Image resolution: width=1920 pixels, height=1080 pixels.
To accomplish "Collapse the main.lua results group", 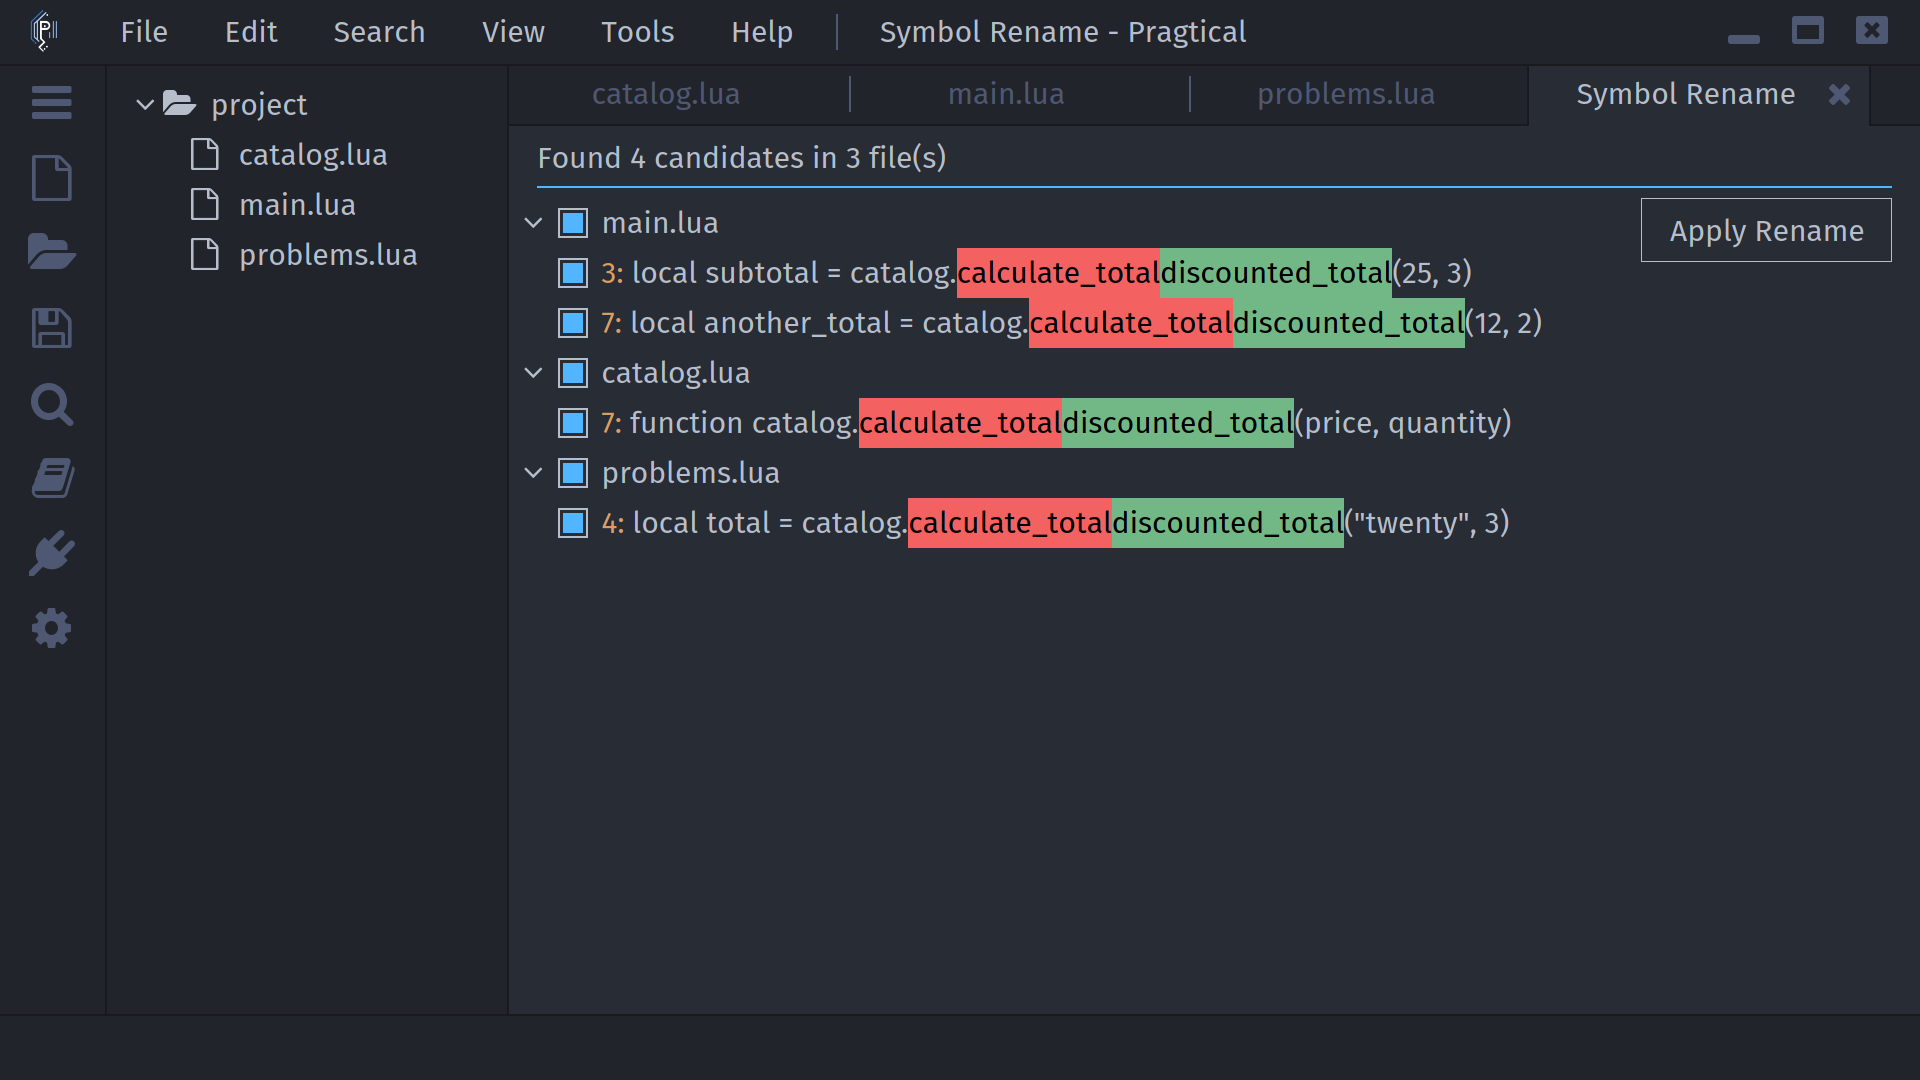I will click(x=533, y=222).
